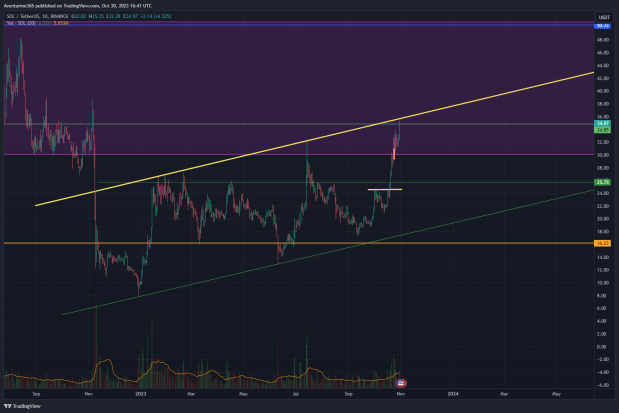This screenshot has height=413, width=619.
Task: Click the -6.00 price axis value
Action: tap(602, 385)
